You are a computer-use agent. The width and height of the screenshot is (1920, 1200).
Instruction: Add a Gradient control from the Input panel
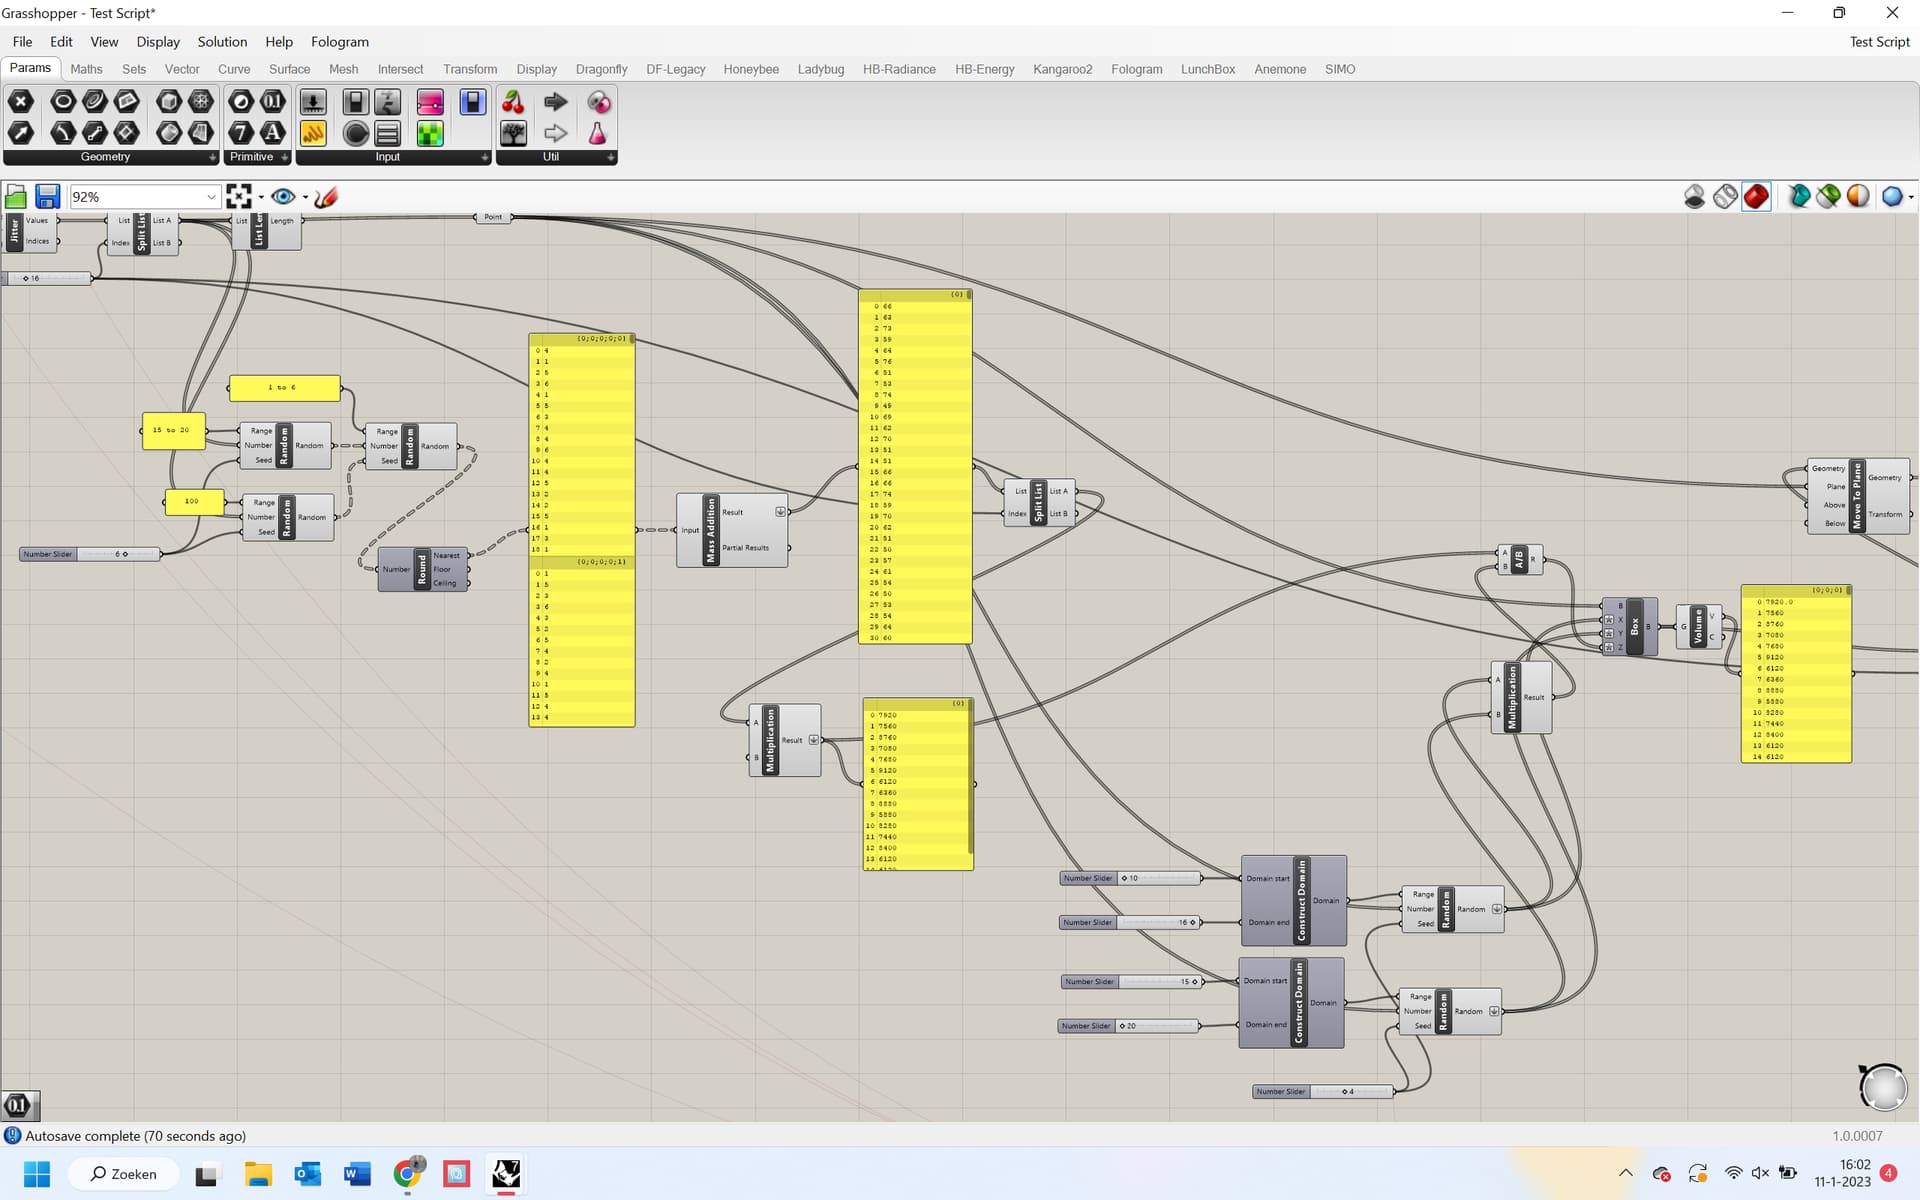coord(430,102)
